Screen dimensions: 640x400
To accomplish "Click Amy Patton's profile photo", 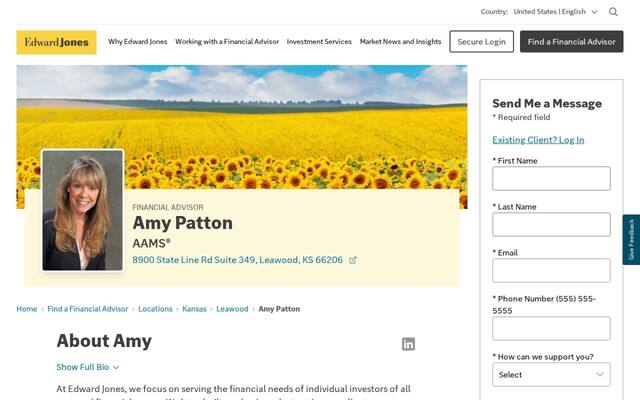I will coord(82,210).
